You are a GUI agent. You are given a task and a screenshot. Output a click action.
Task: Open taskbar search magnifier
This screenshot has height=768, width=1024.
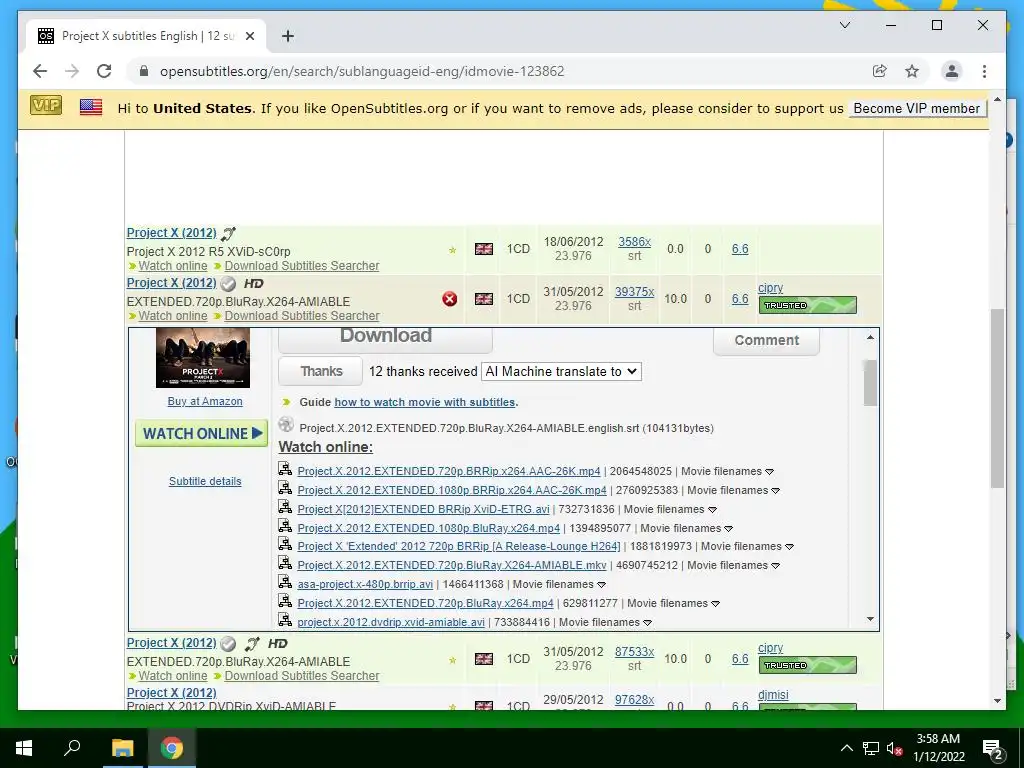pos(72,747)
